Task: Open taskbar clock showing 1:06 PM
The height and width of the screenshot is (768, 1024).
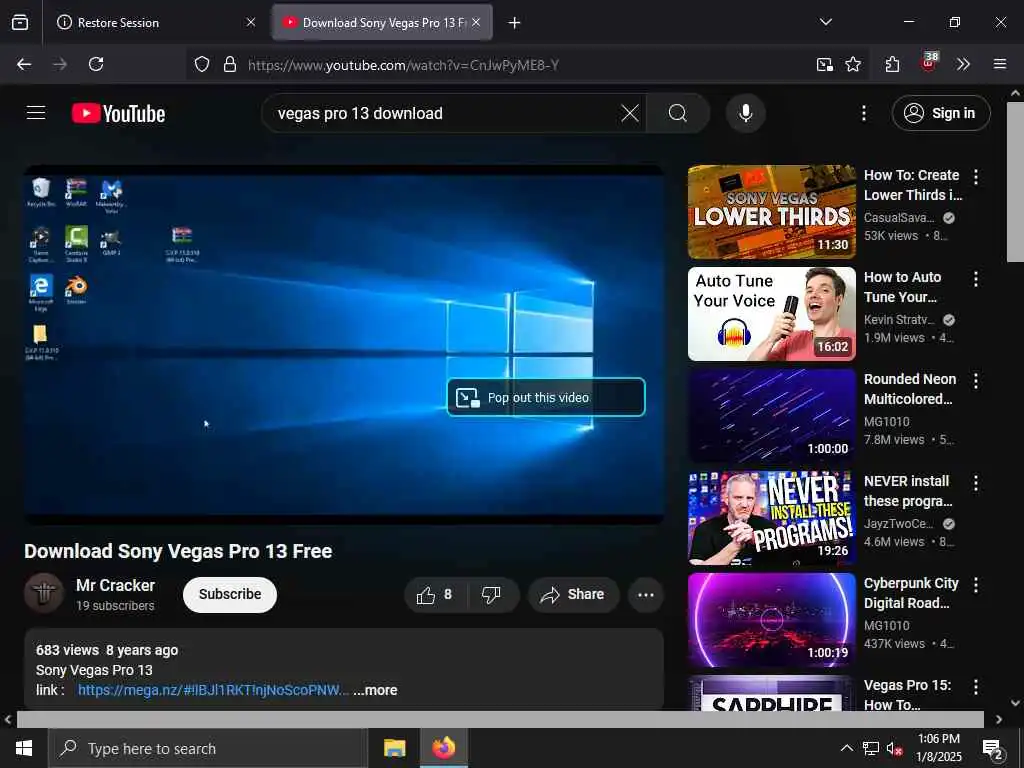Action: (938, 748)
